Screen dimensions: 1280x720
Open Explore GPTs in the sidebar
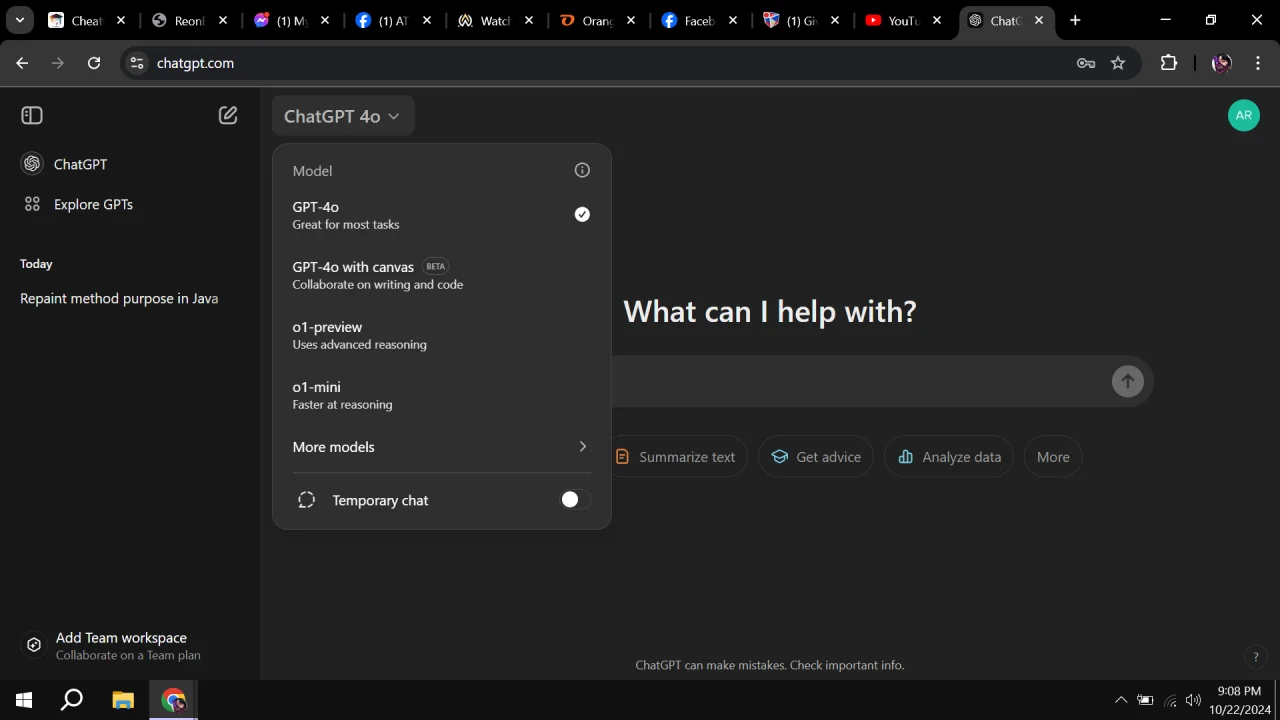coord(130,204)
